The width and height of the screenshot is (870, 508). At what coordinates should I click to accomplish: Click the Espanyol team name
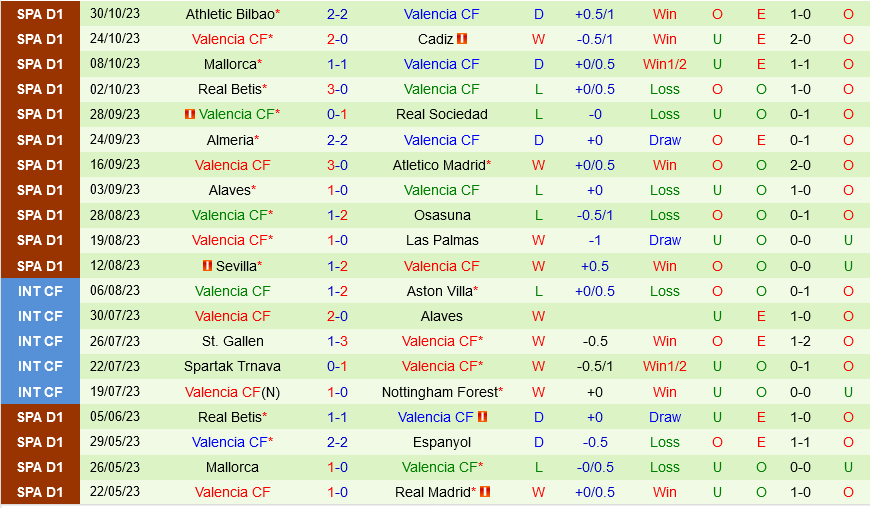[442, 442]
